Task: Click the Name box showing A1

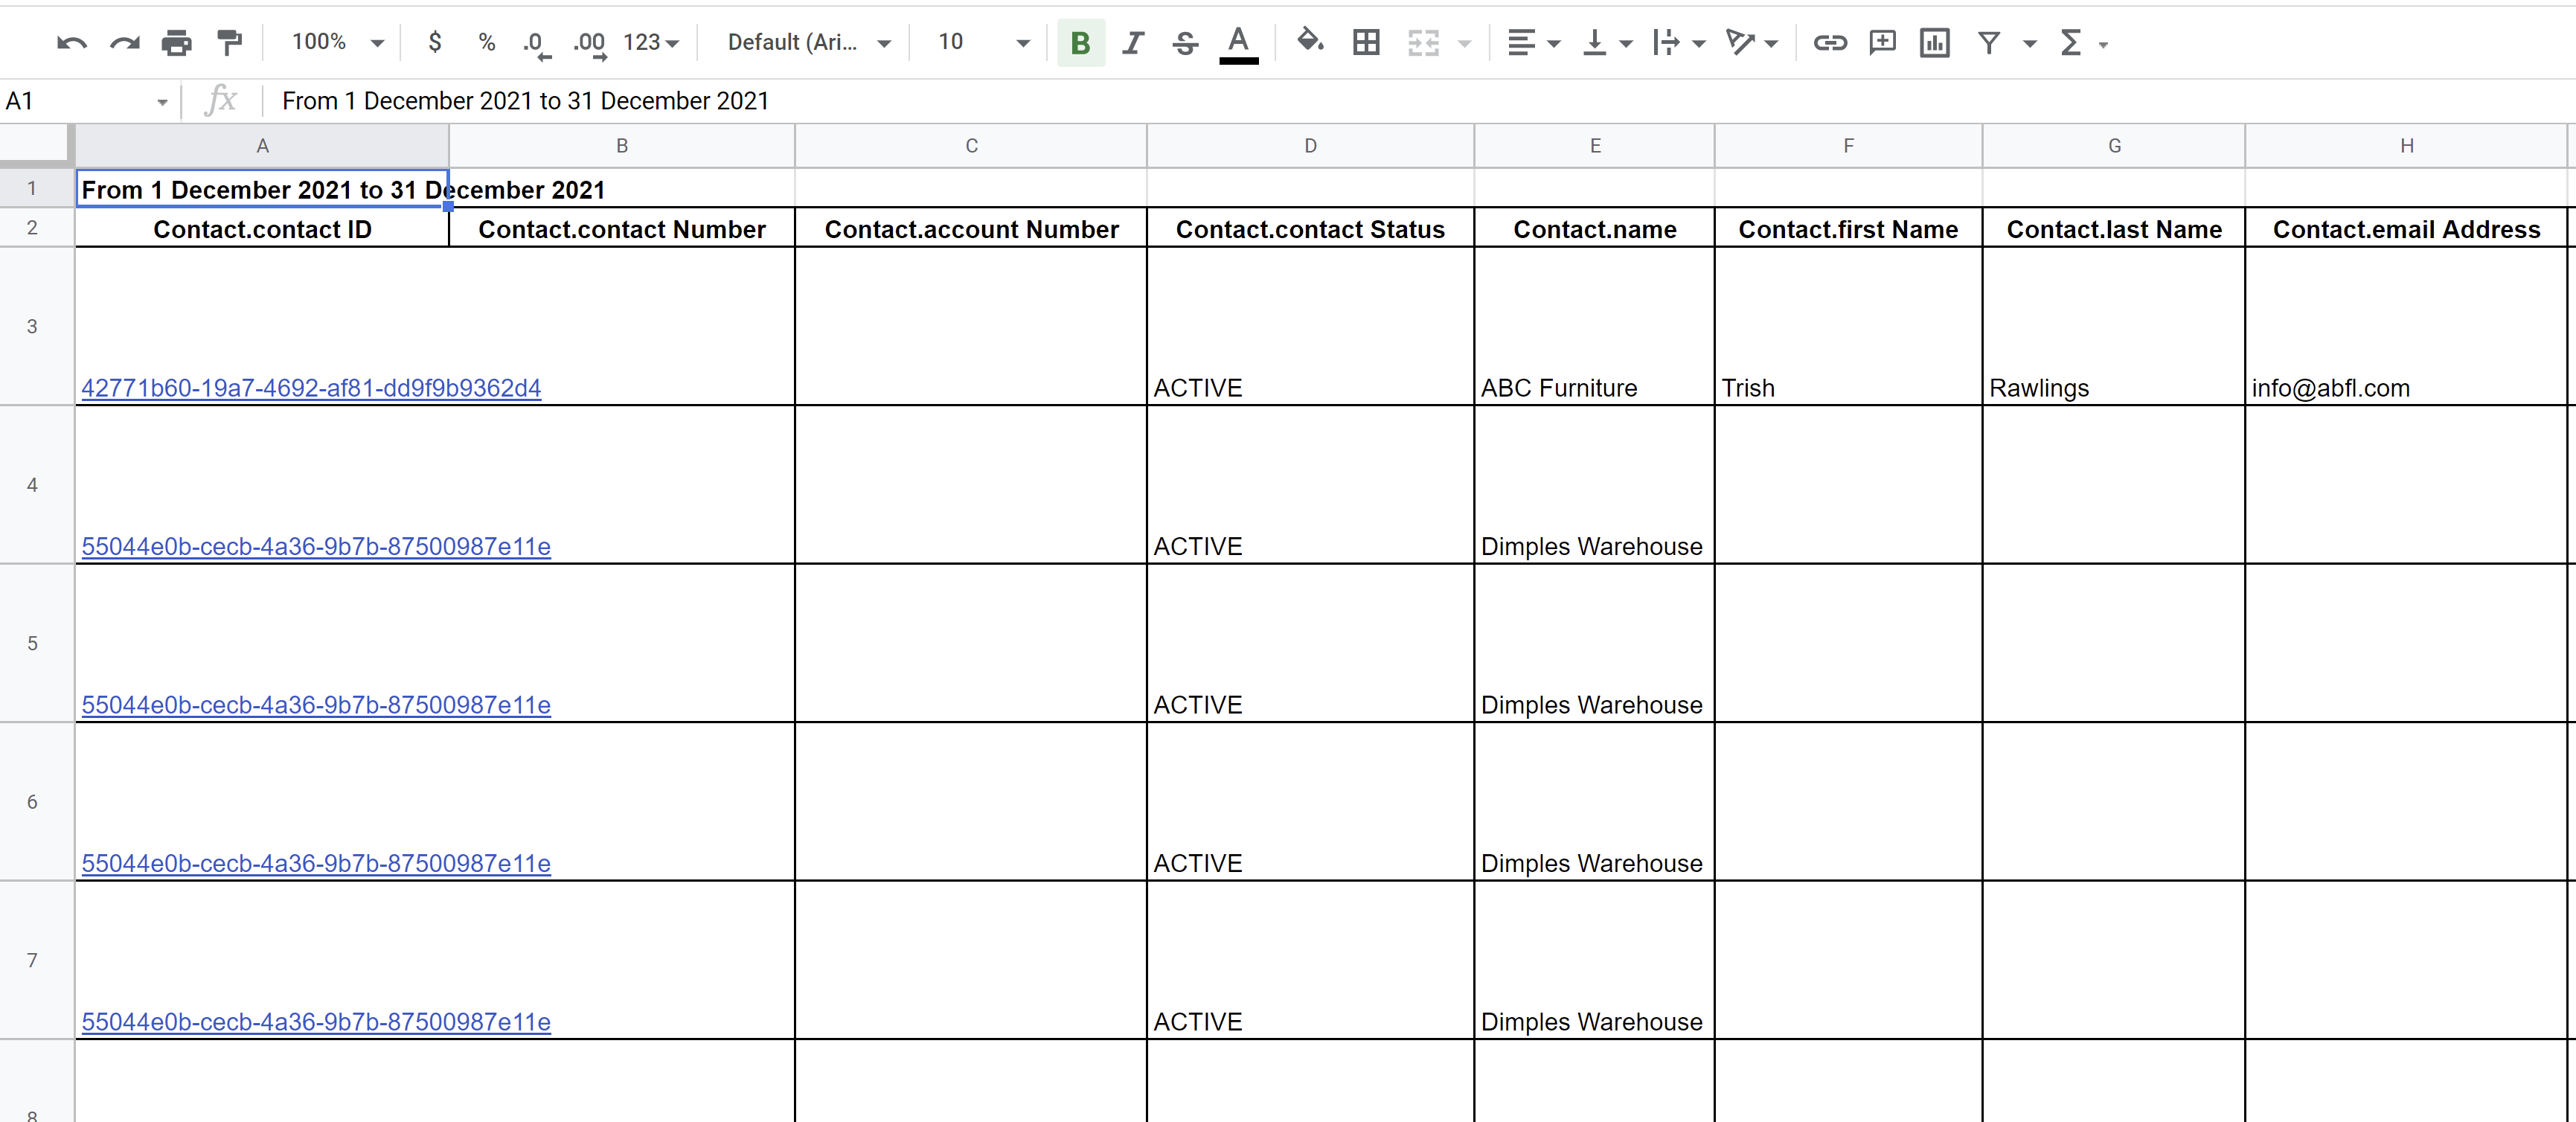Action: pyautogui.click(x=87, y=101)
